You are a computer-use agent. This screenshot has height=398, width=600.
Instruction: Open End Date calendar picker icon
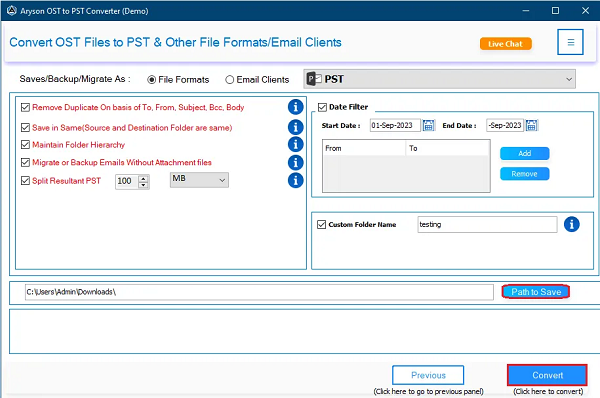pyautogui.click(x=532, y=125)
